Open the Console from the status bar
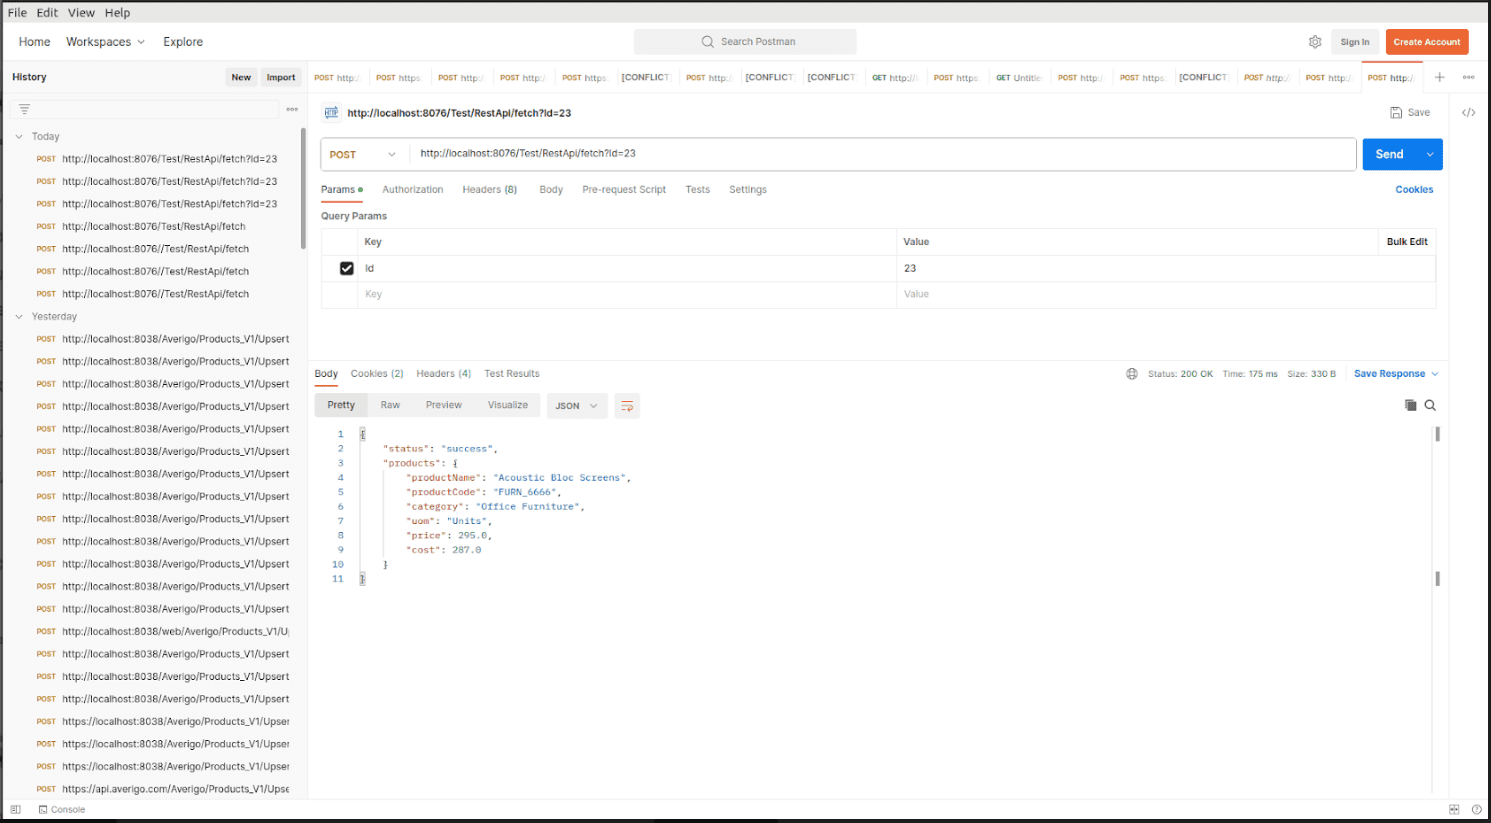Viewport: 1491px width, 823px height. [x=62, y=809]
